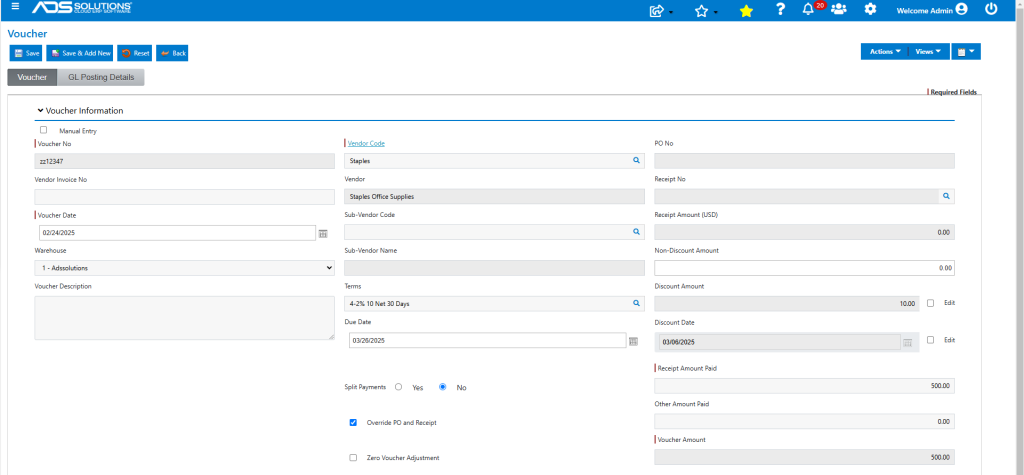Open the users group icon
The image size is (1024, 475).
click(839, 10)
